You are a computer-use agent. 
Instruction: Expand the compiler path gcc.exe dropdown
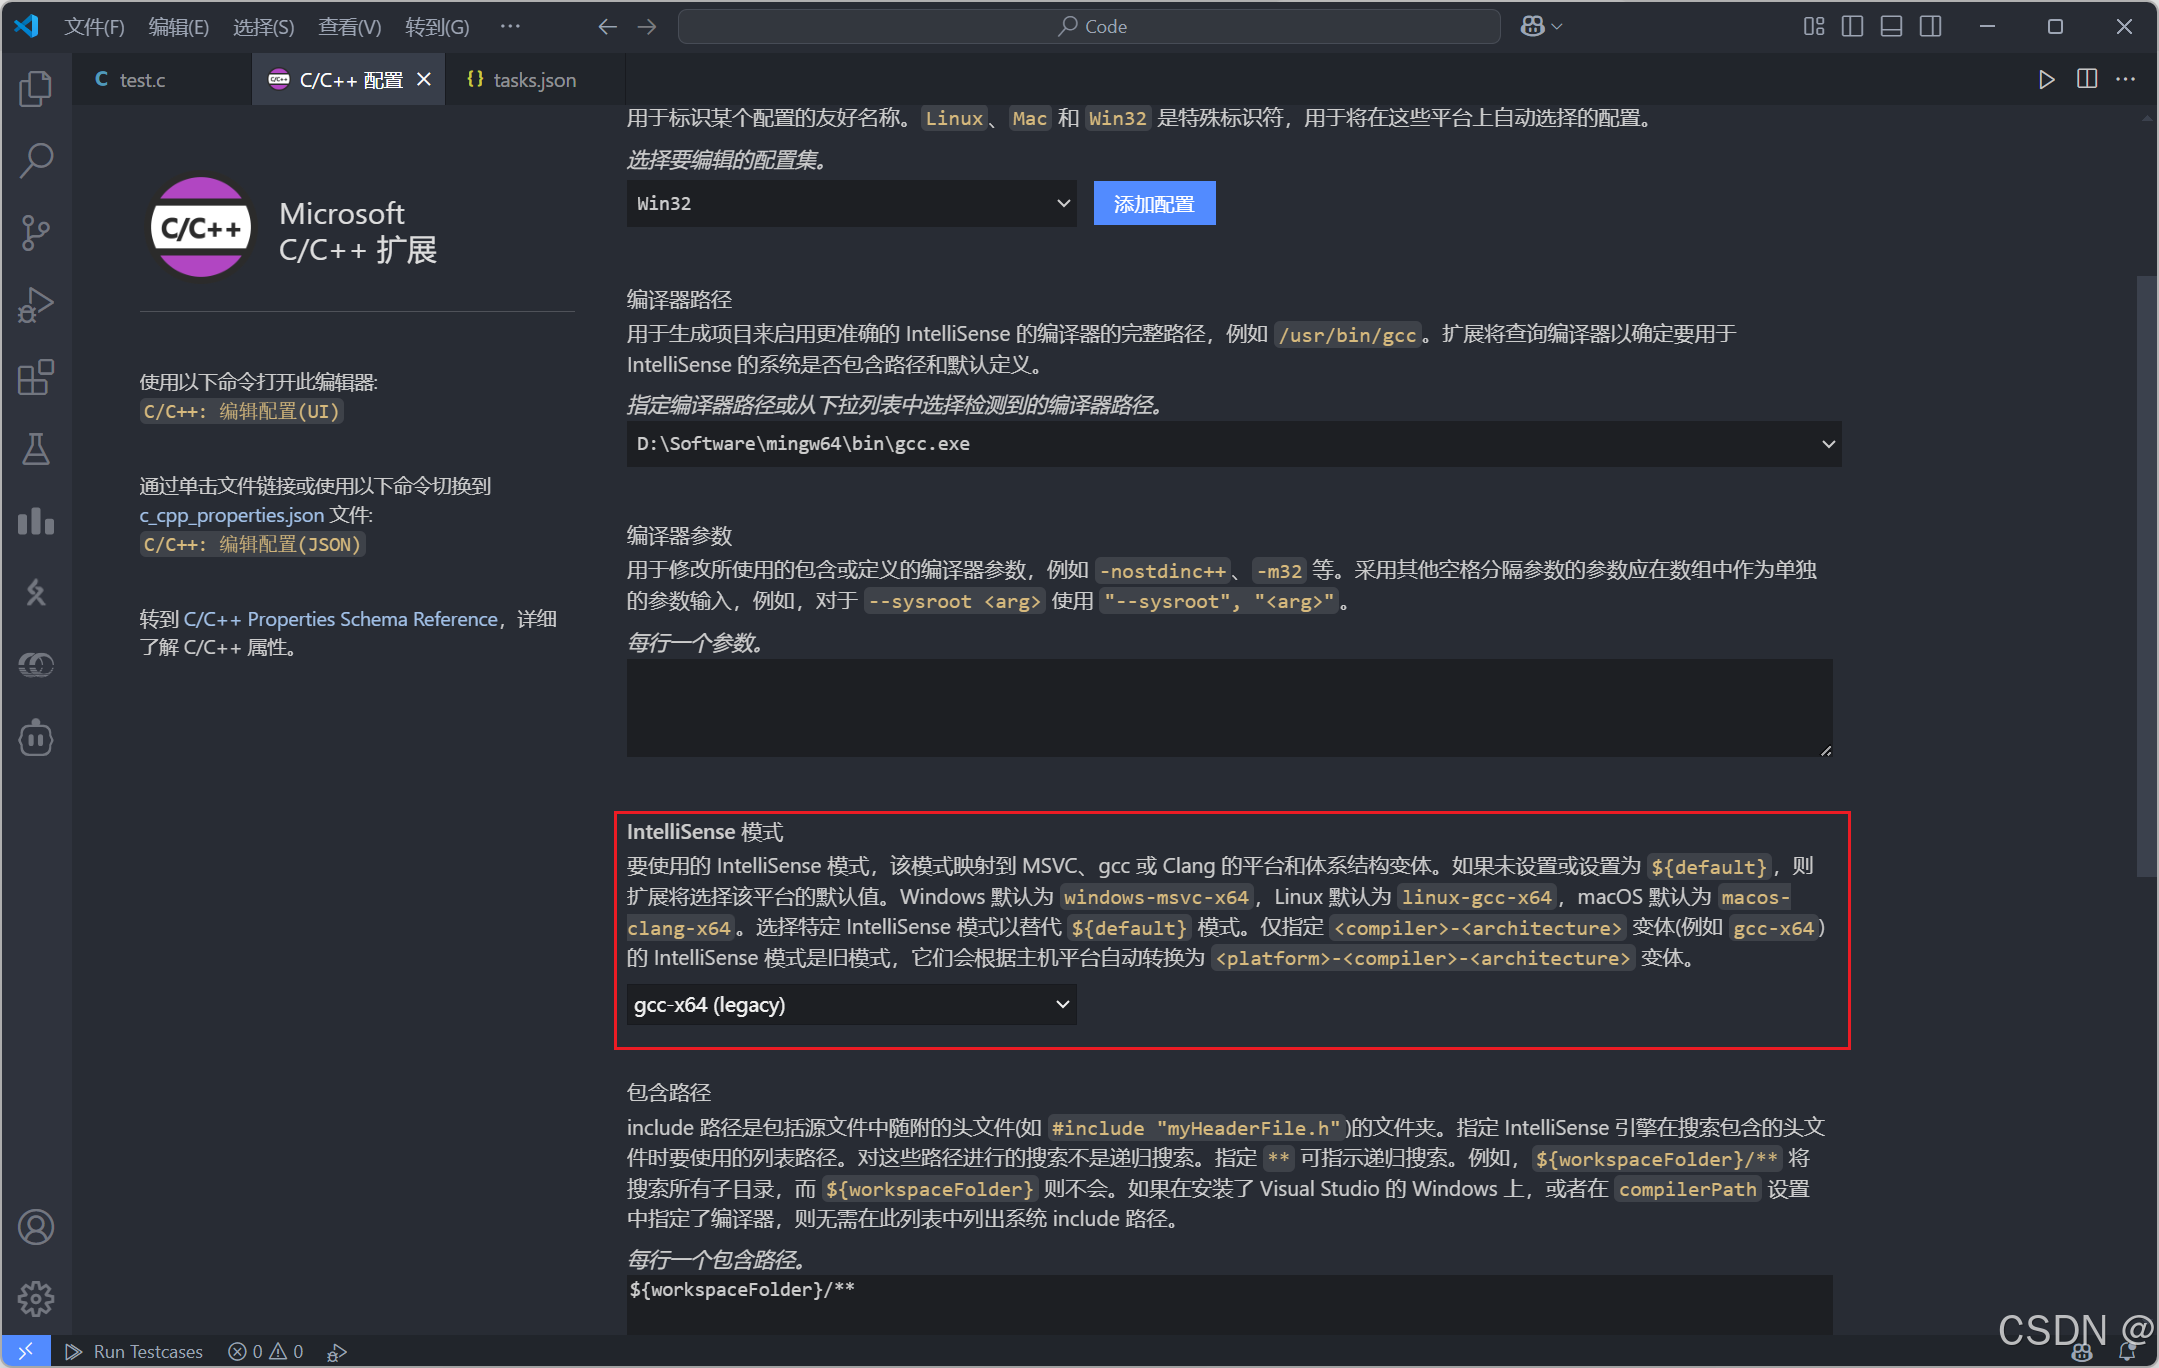pyautogui.click(x=1233, y=444)
